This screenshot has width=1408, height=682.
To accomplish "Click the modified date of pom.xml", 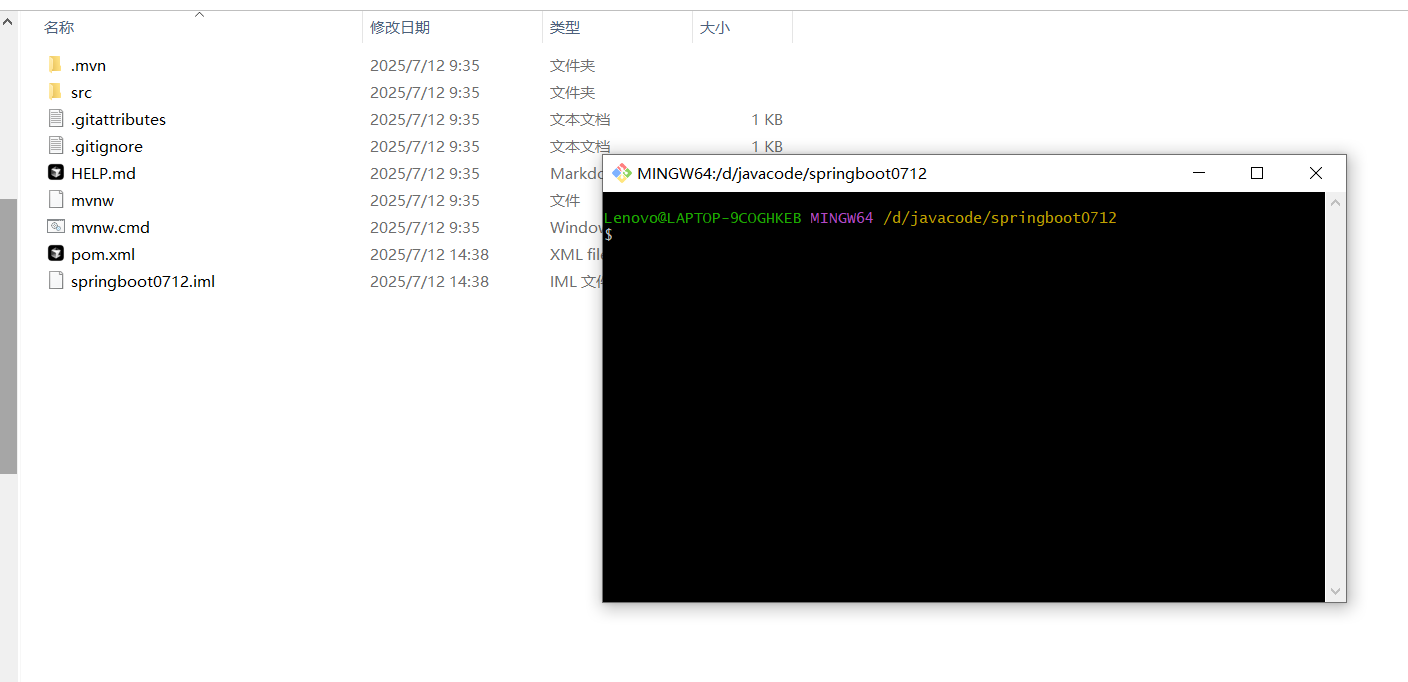I will [429, 254].
